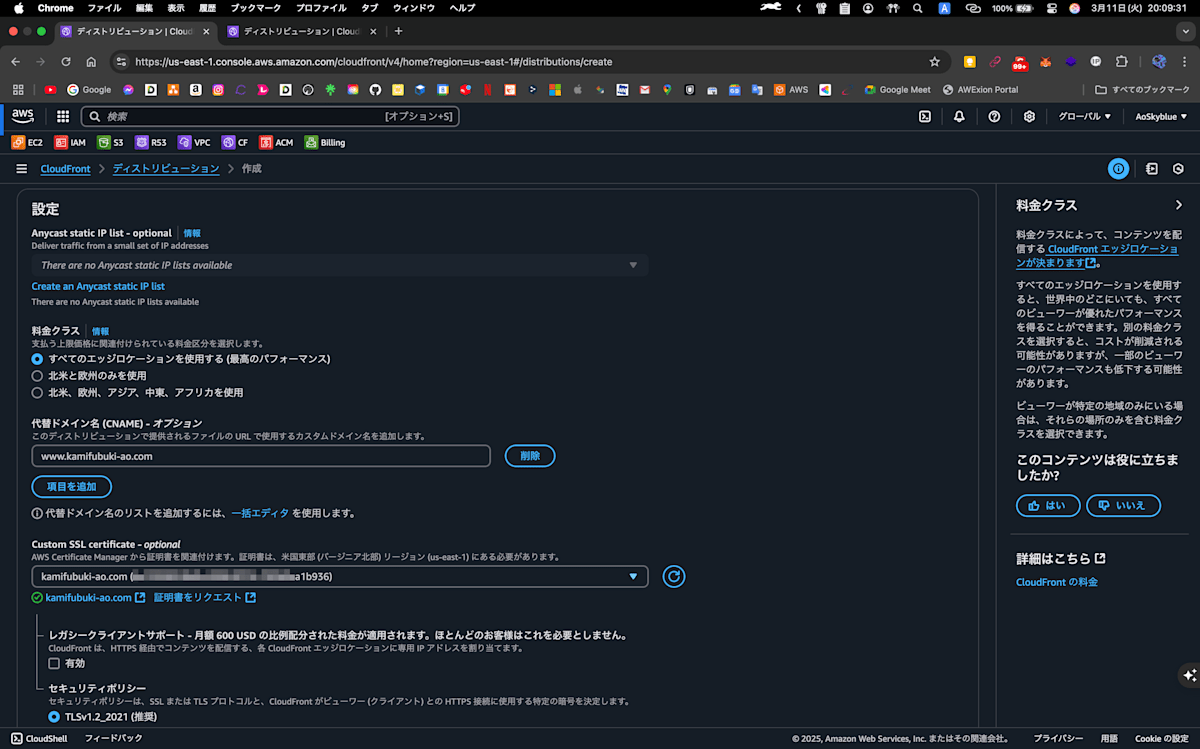
Task: Open the CloudFront エッジロケーション help link
Action: pos(1097,256)
